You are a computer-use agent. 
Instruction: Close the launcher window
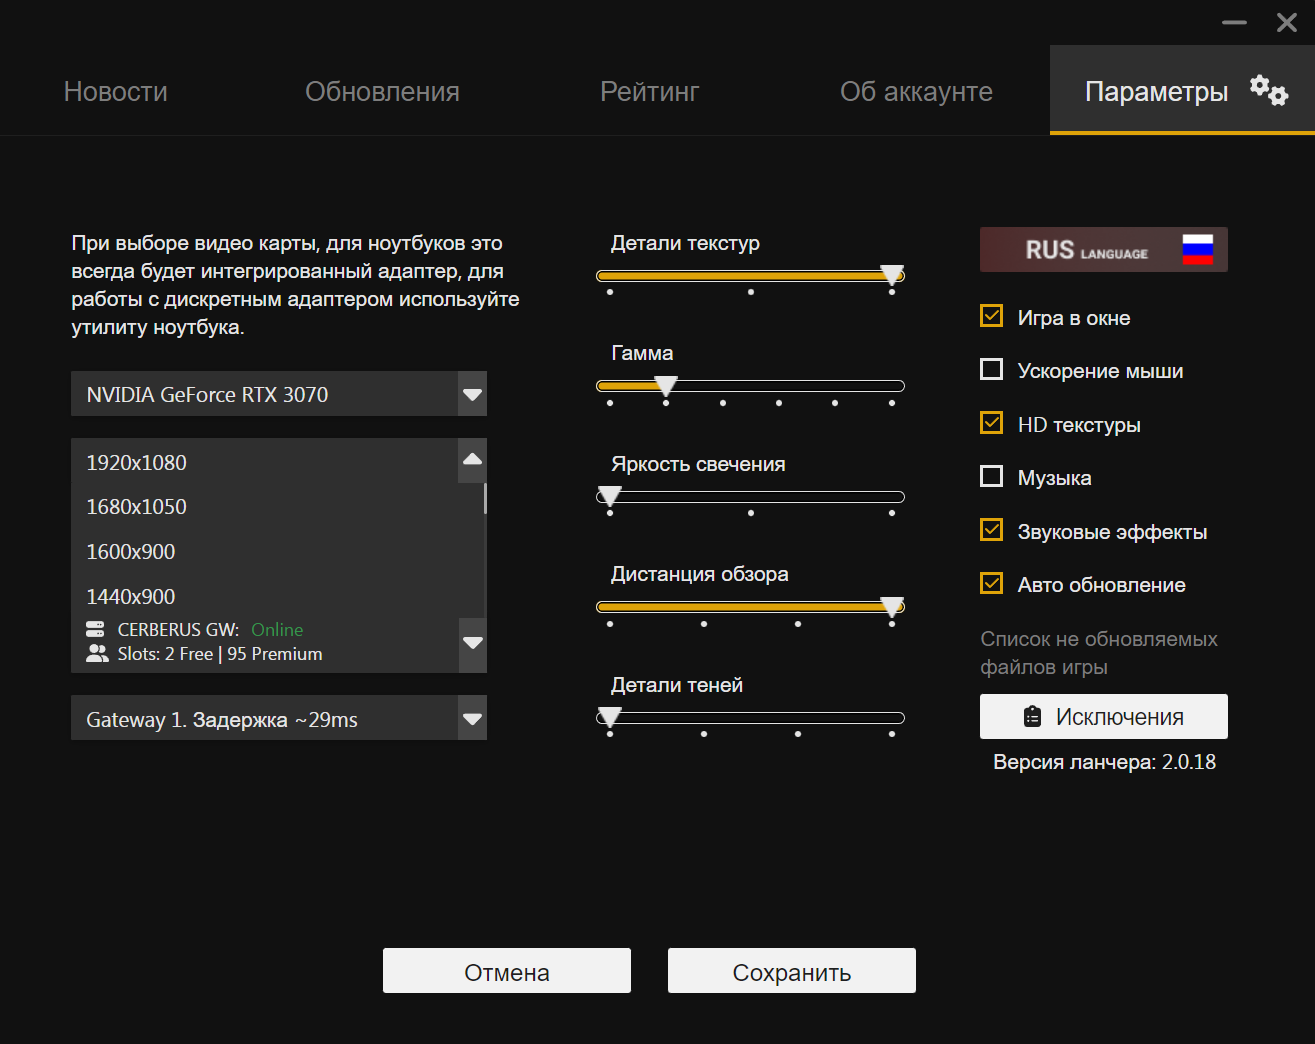1287,22
